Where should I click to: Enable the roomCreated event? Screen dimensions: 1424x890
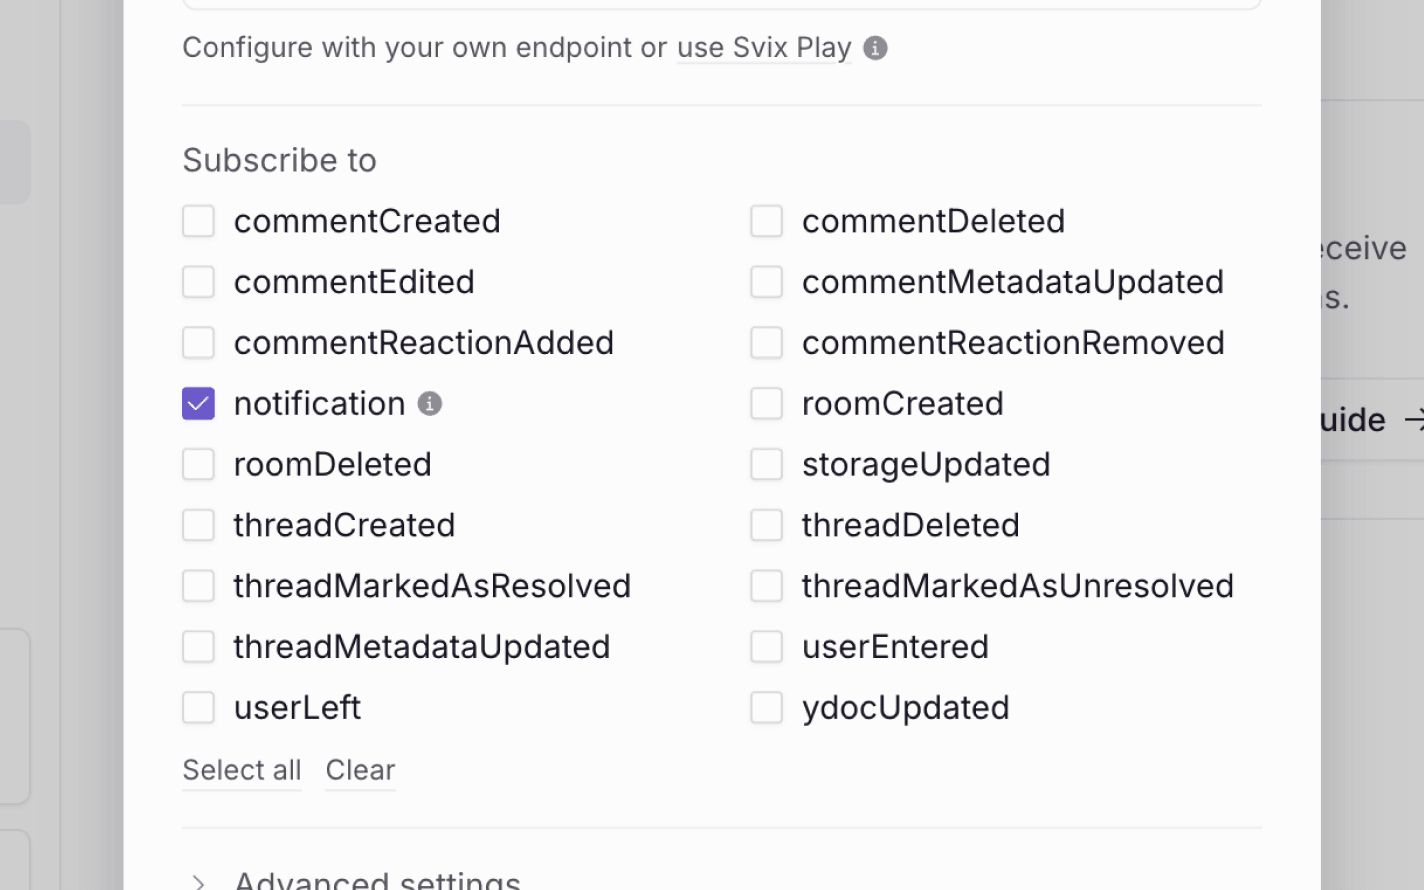click(x=766, y=403)
